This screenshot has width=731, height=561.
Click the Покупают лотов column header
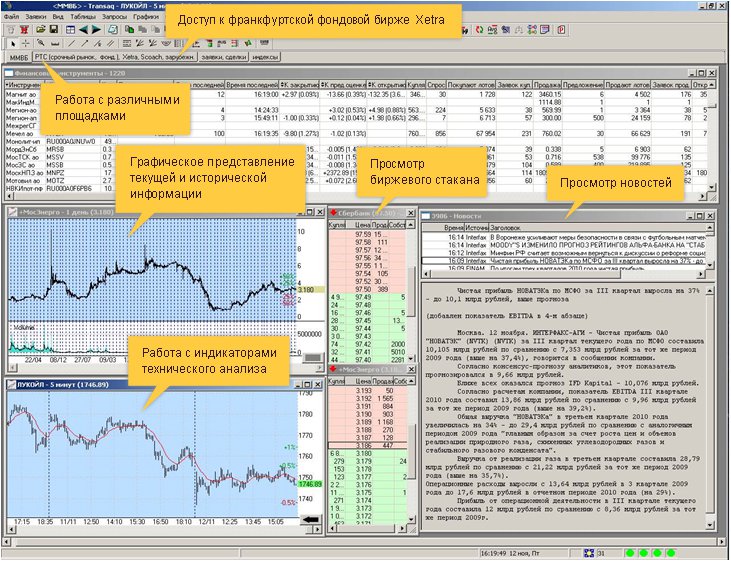(471, 85)
